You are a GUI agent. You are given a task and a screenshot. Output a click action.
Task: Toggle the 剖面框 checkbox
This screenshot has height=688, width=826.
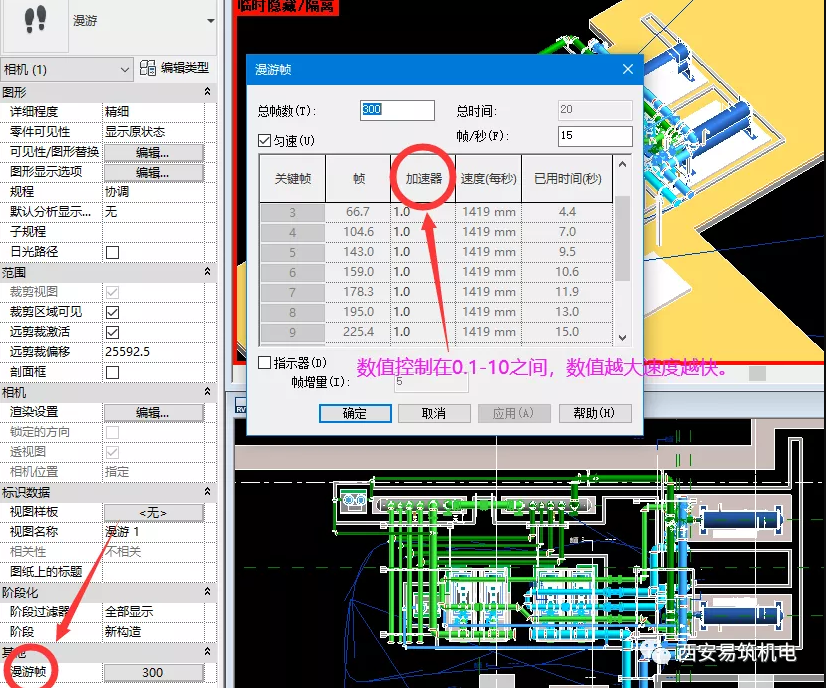click(x=112, y=372)
